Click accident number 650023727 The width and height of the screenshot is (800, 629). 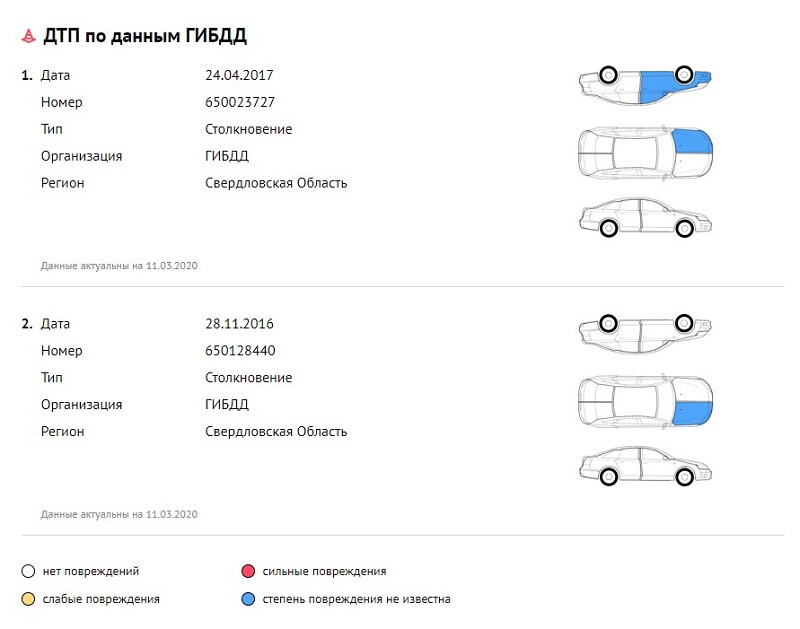[240, 102]
